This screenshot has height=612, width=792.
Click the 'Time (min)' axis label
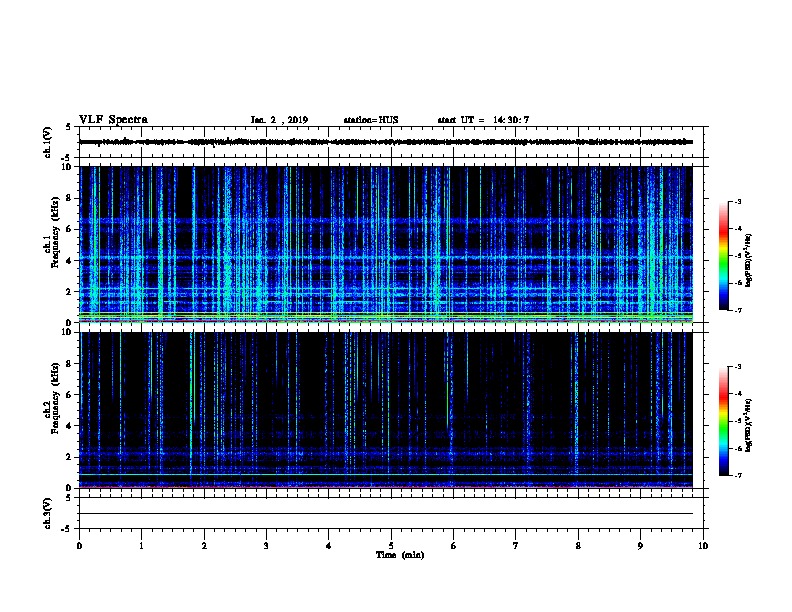click(400, 555)
